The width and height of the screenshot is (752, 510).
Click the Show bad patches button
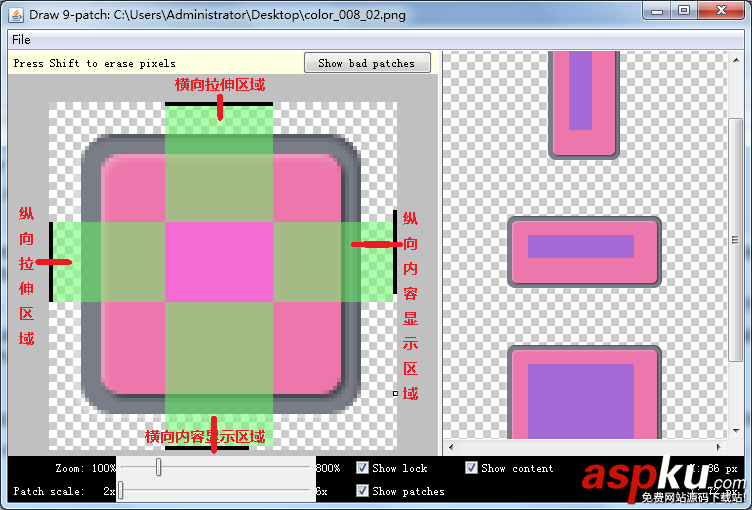point(367,63)
